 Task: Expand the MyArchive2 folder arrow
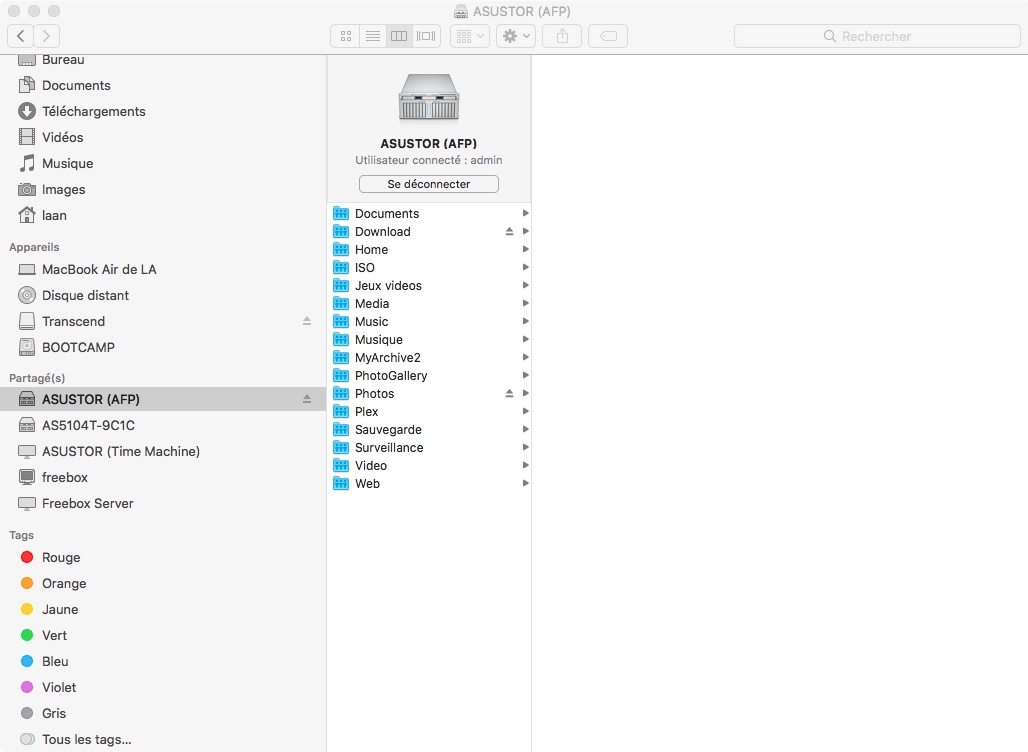(x=525, y=357)
